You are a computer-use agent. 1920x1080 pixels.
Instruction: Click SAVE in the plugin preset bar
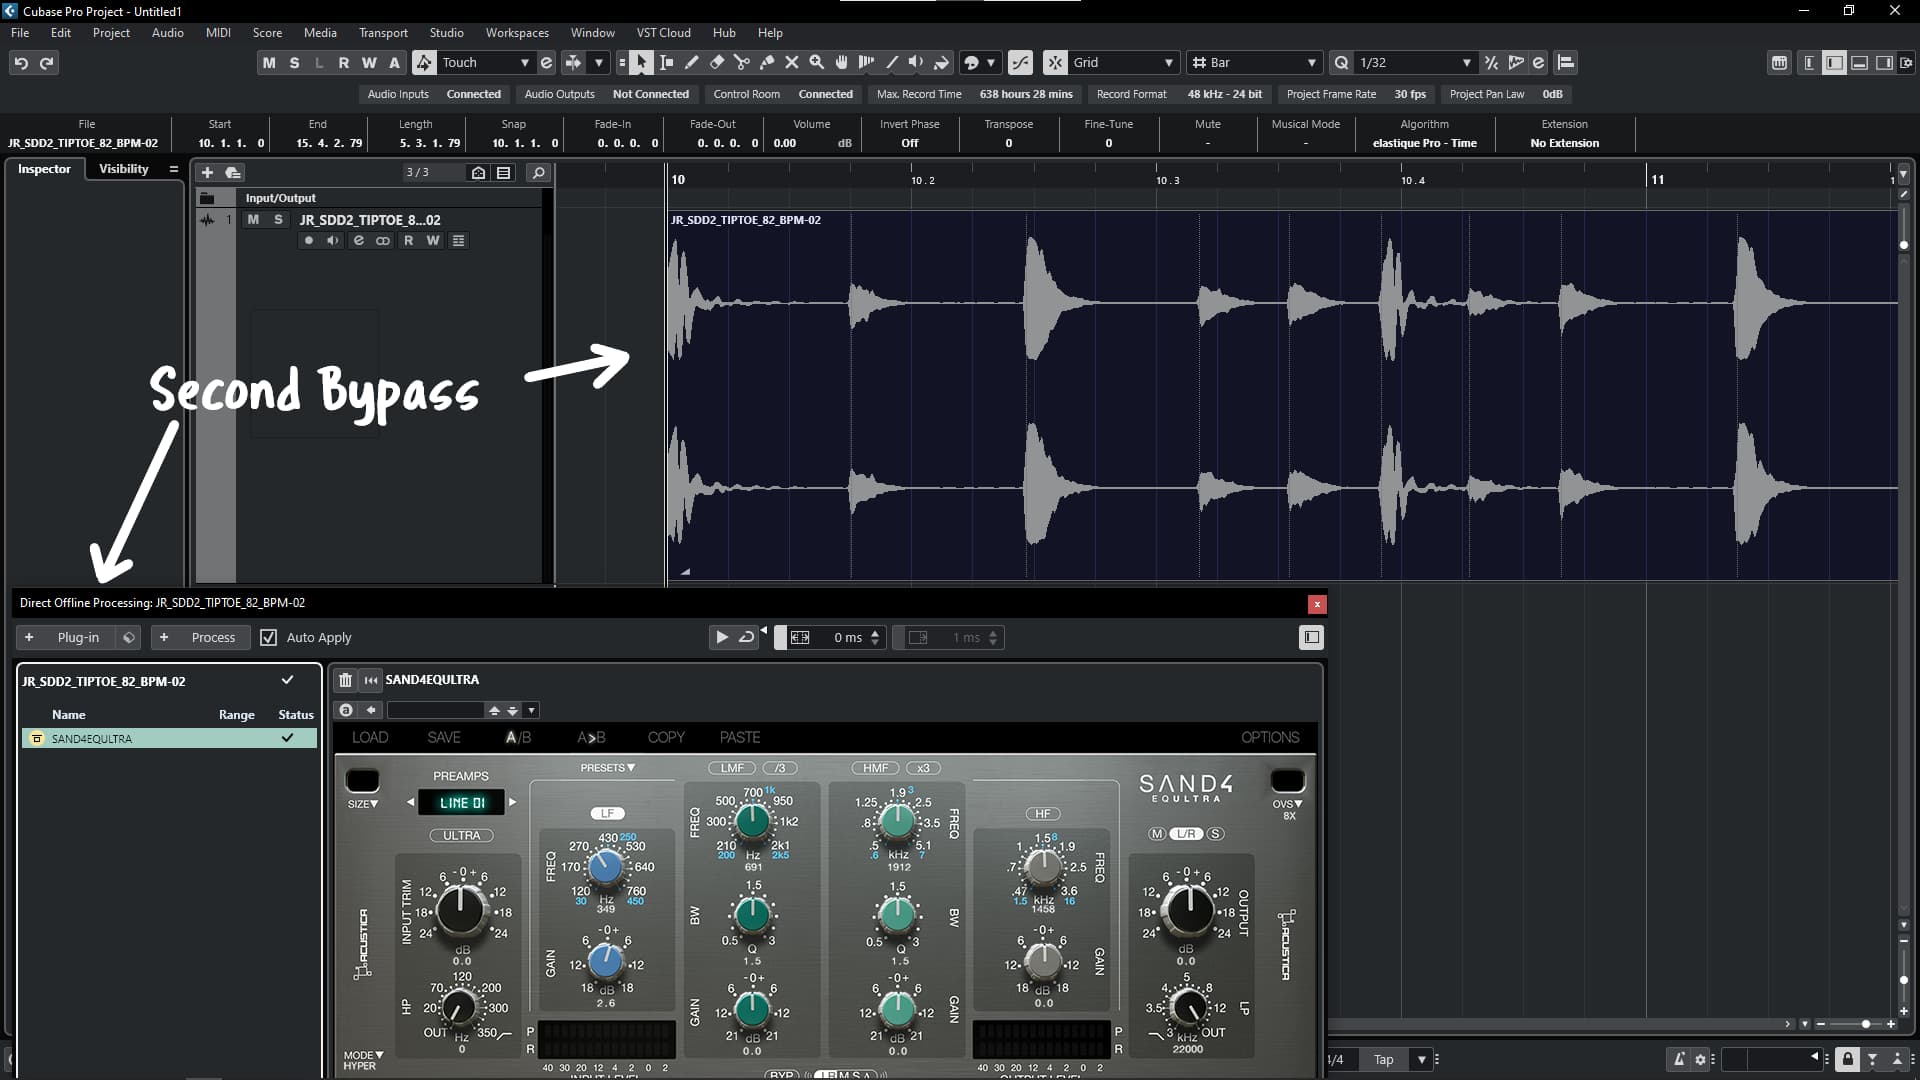pos(444,738)
